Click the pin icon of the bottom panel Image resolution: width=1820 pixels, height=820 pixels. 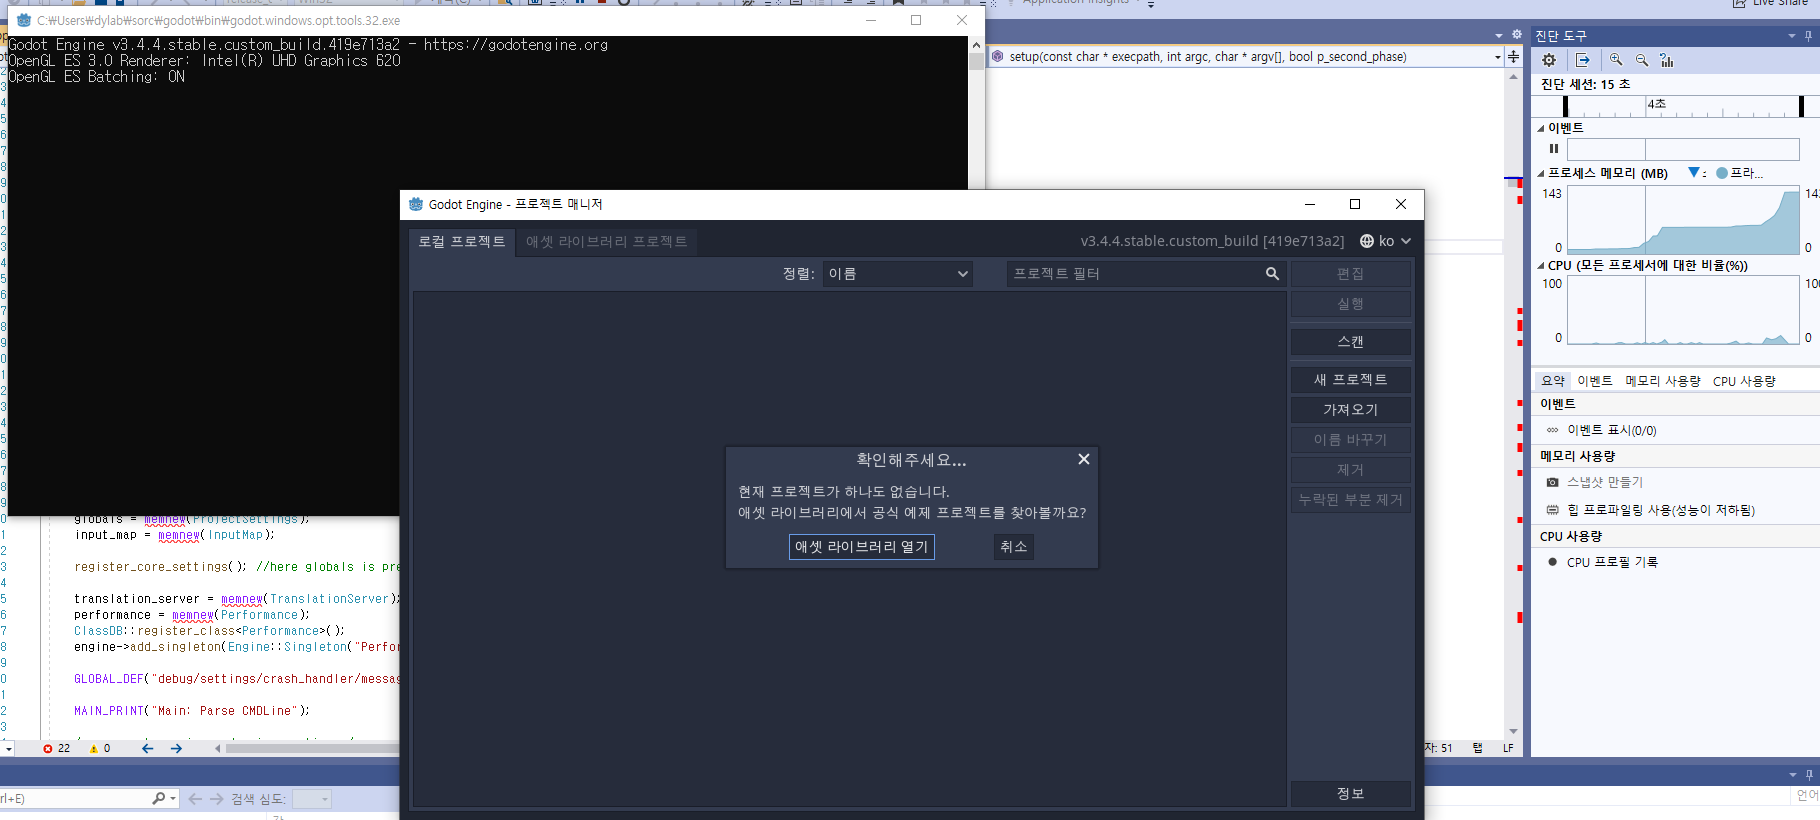[1808, 775]
